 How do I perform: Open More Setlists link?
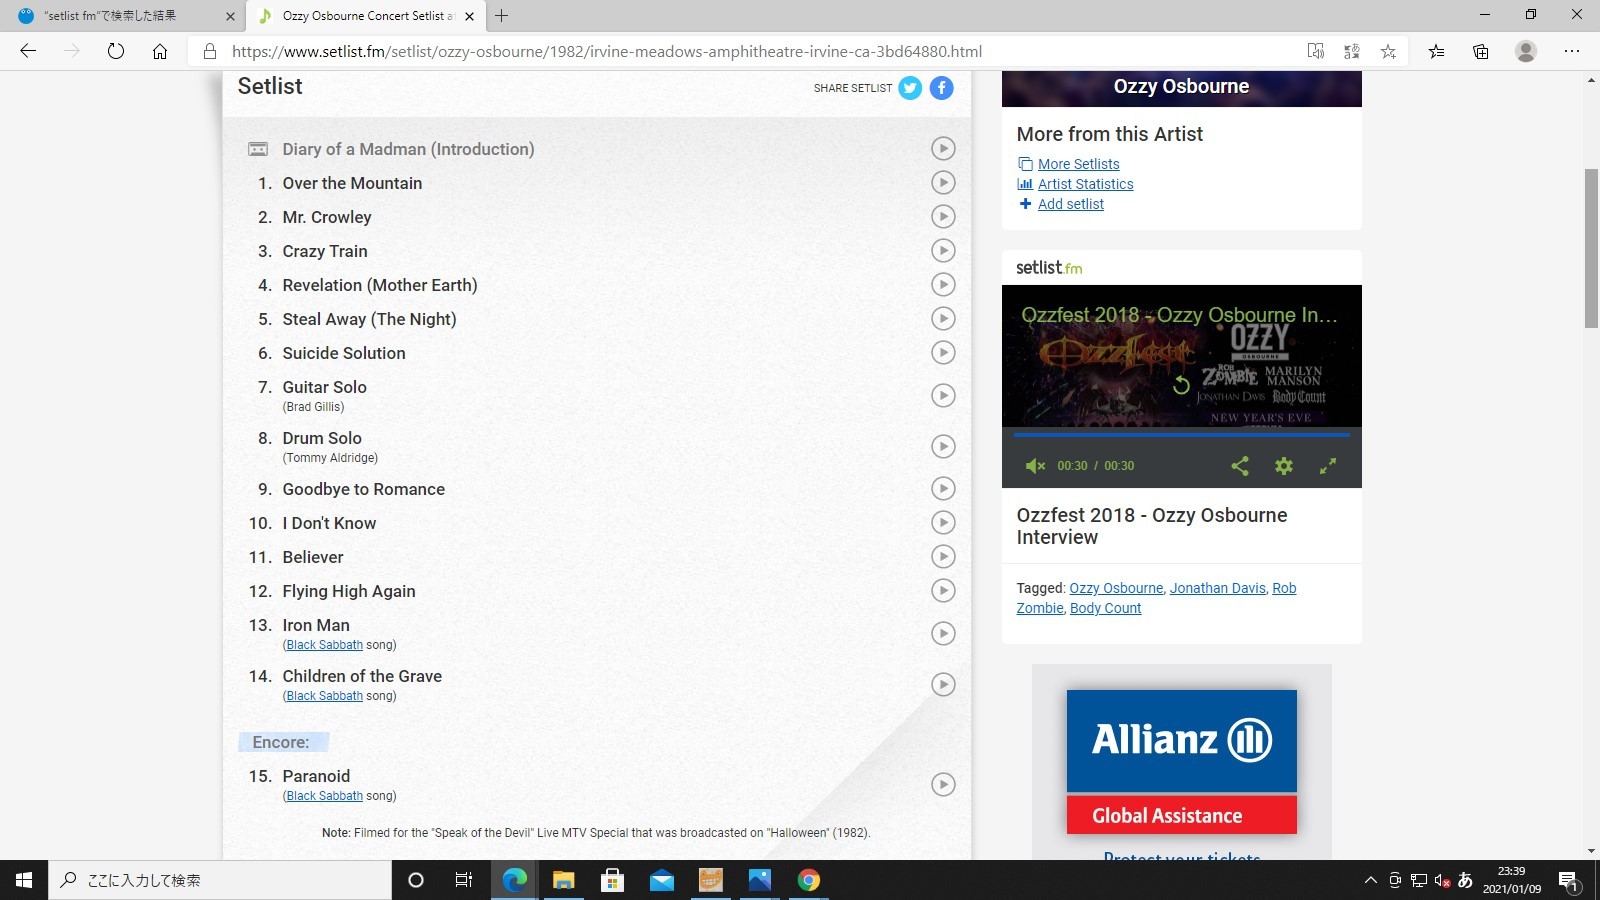tap(1079, 164)
